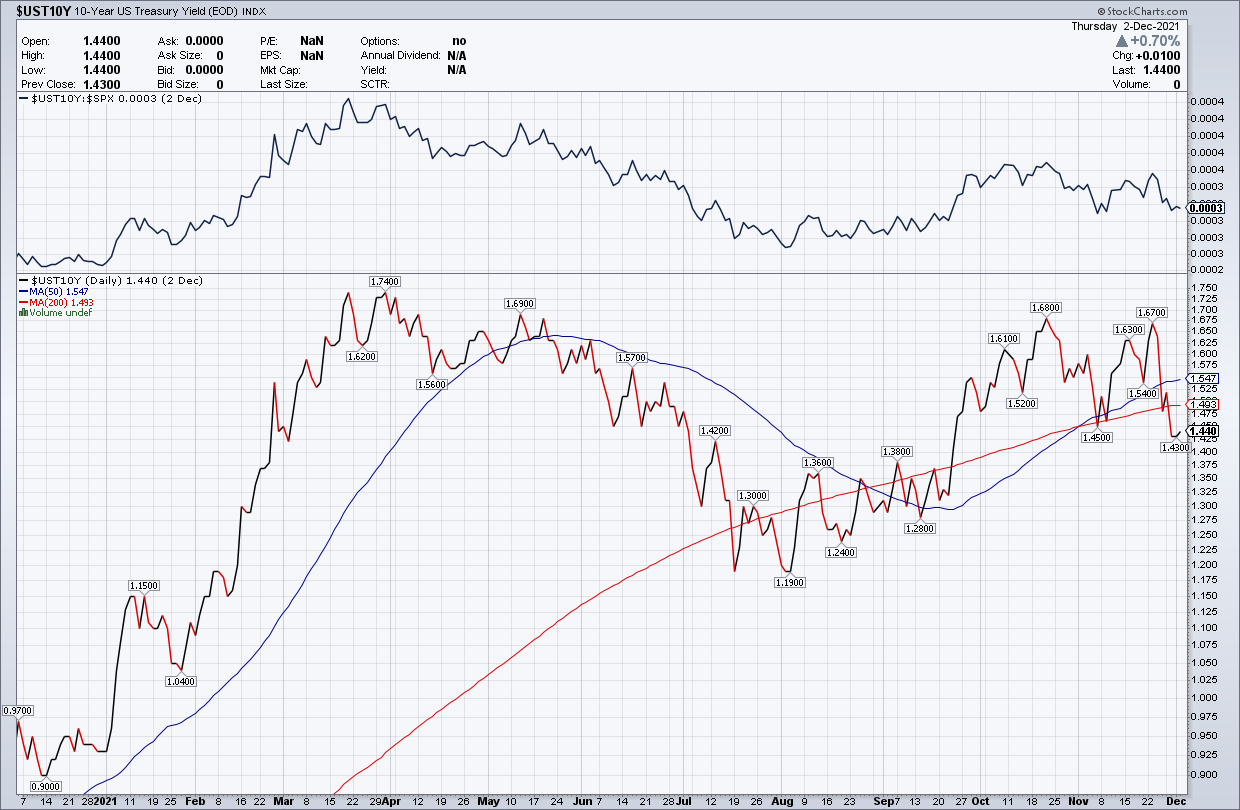The height and width of the screenshot is (810, 1240).
Task: Click the 0.9700 starting price label
Action: tap(18, 710)
